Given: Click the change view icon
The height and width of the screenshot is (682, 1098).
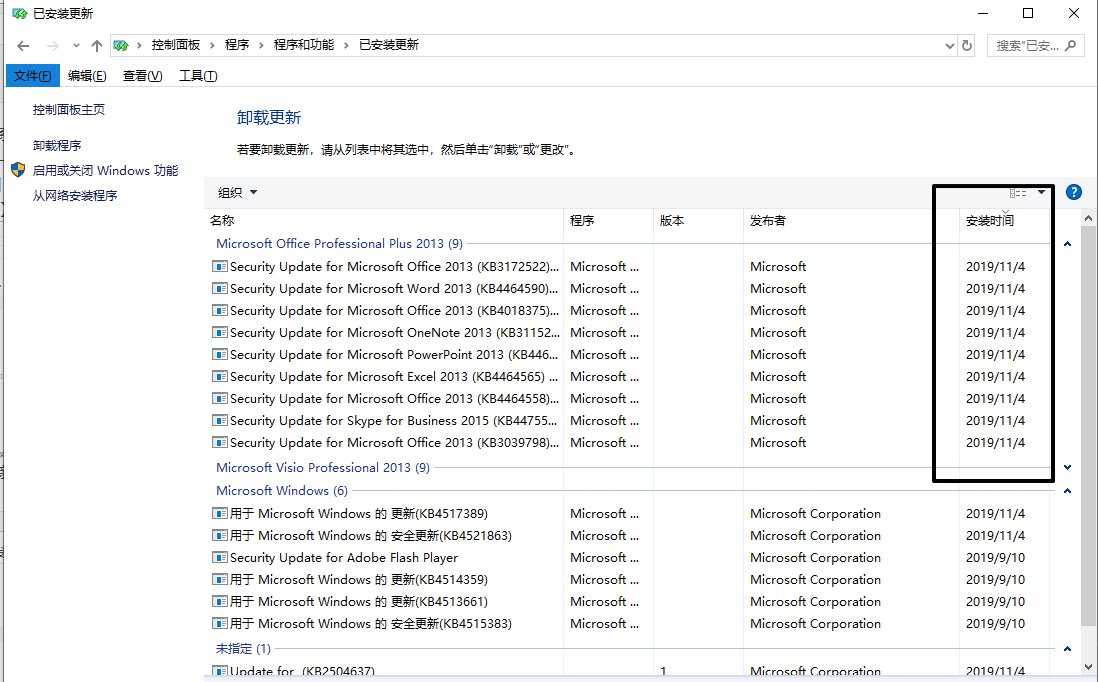Looking at the screenshot, I should (x=1017, y=193).
